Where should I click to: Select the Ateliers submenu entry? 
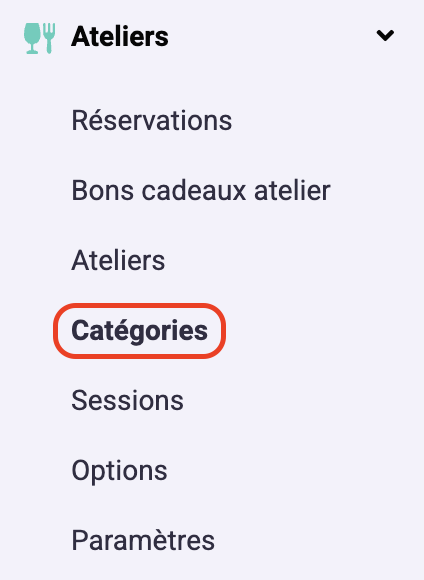pyautogui.click(x=118, y=260)
